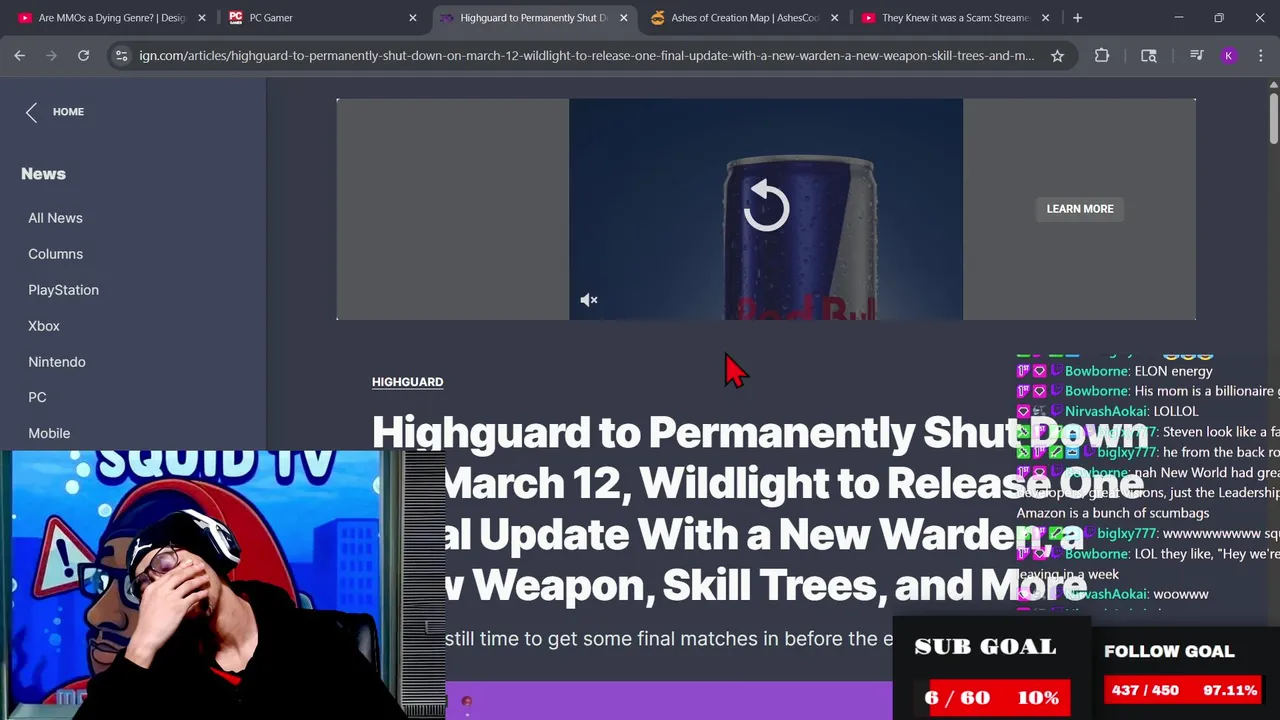Open a new browser tab

tap(1077, 18)
